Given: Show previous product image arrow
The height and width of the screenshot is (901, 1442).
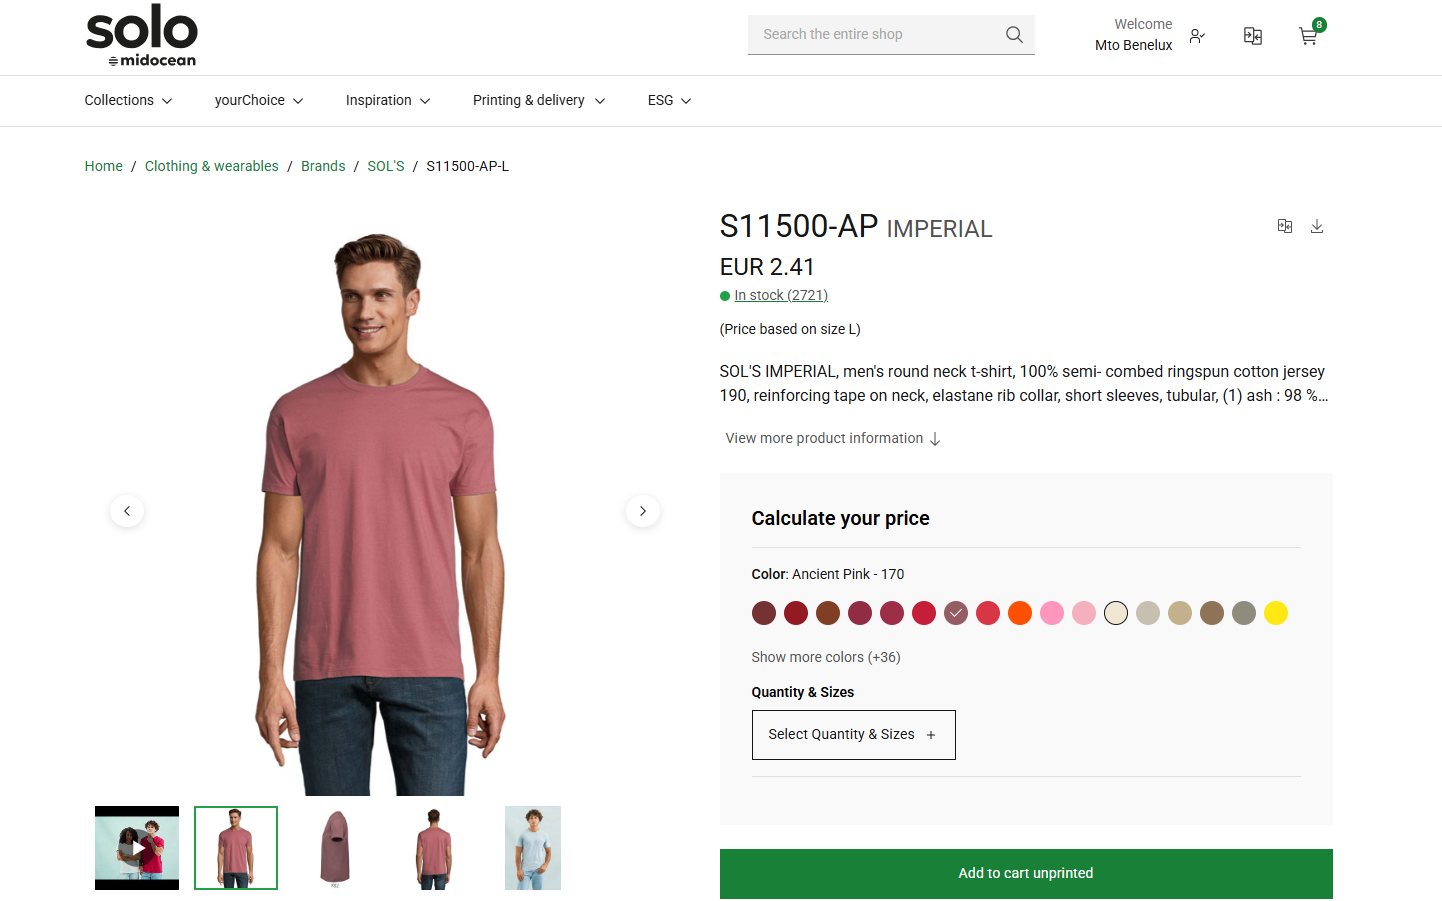Looking at the screenshot, I should tap(127, 511).
